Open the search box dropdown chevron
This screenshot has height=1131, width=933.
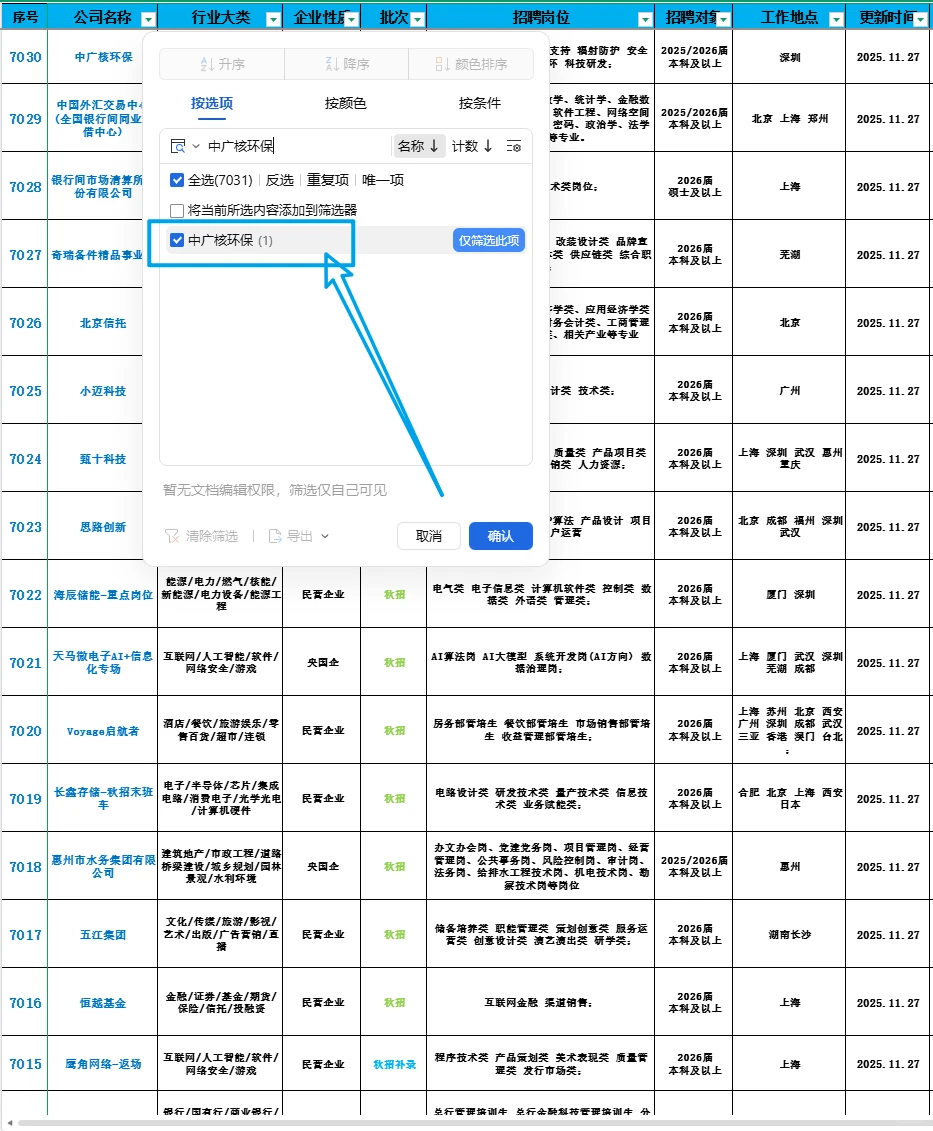195,145
